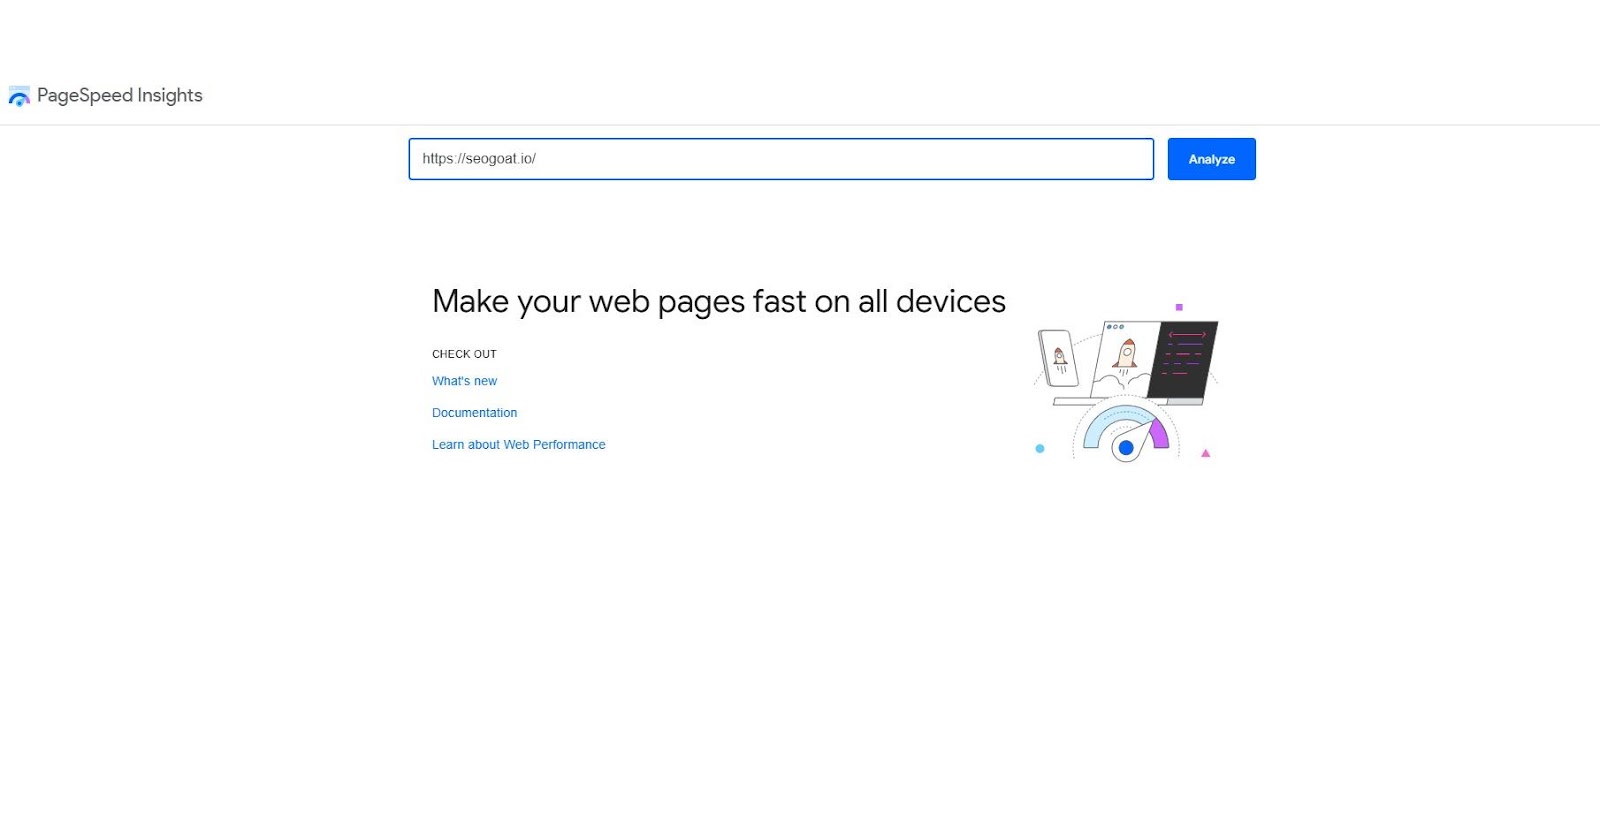1600x820 pixels.
Task: Click the purple segment of the gauge
Action: (1158, 434)
